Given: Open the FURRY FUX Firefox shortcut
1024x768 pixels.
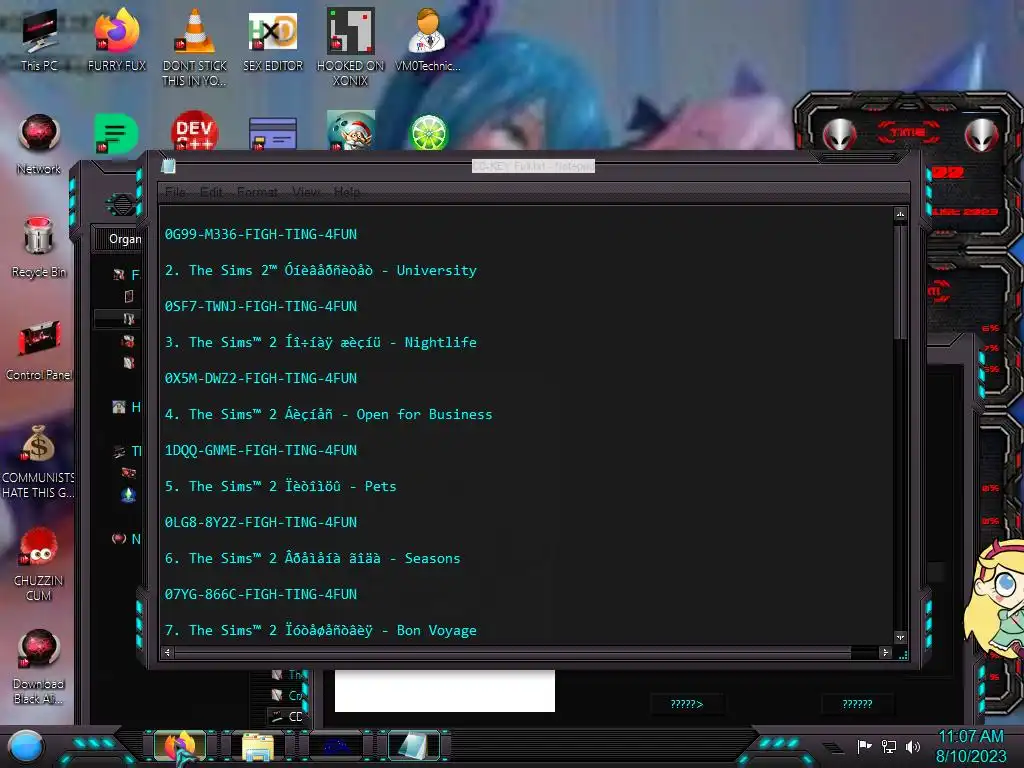Looking at the screenshot, I should tap(116, 39).
